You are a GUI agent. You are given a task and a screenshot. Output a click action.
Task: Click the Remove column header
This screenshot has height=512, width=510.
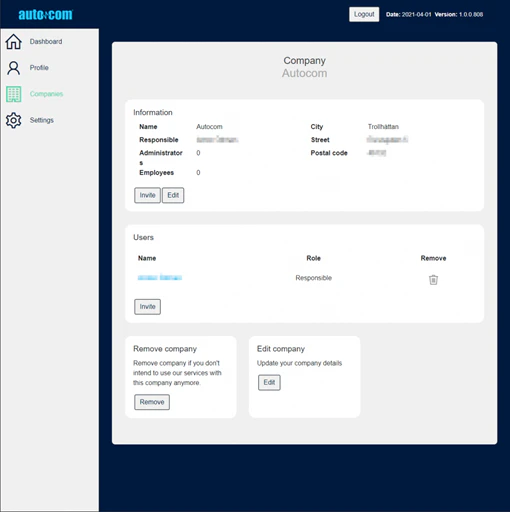pos(433,258)
